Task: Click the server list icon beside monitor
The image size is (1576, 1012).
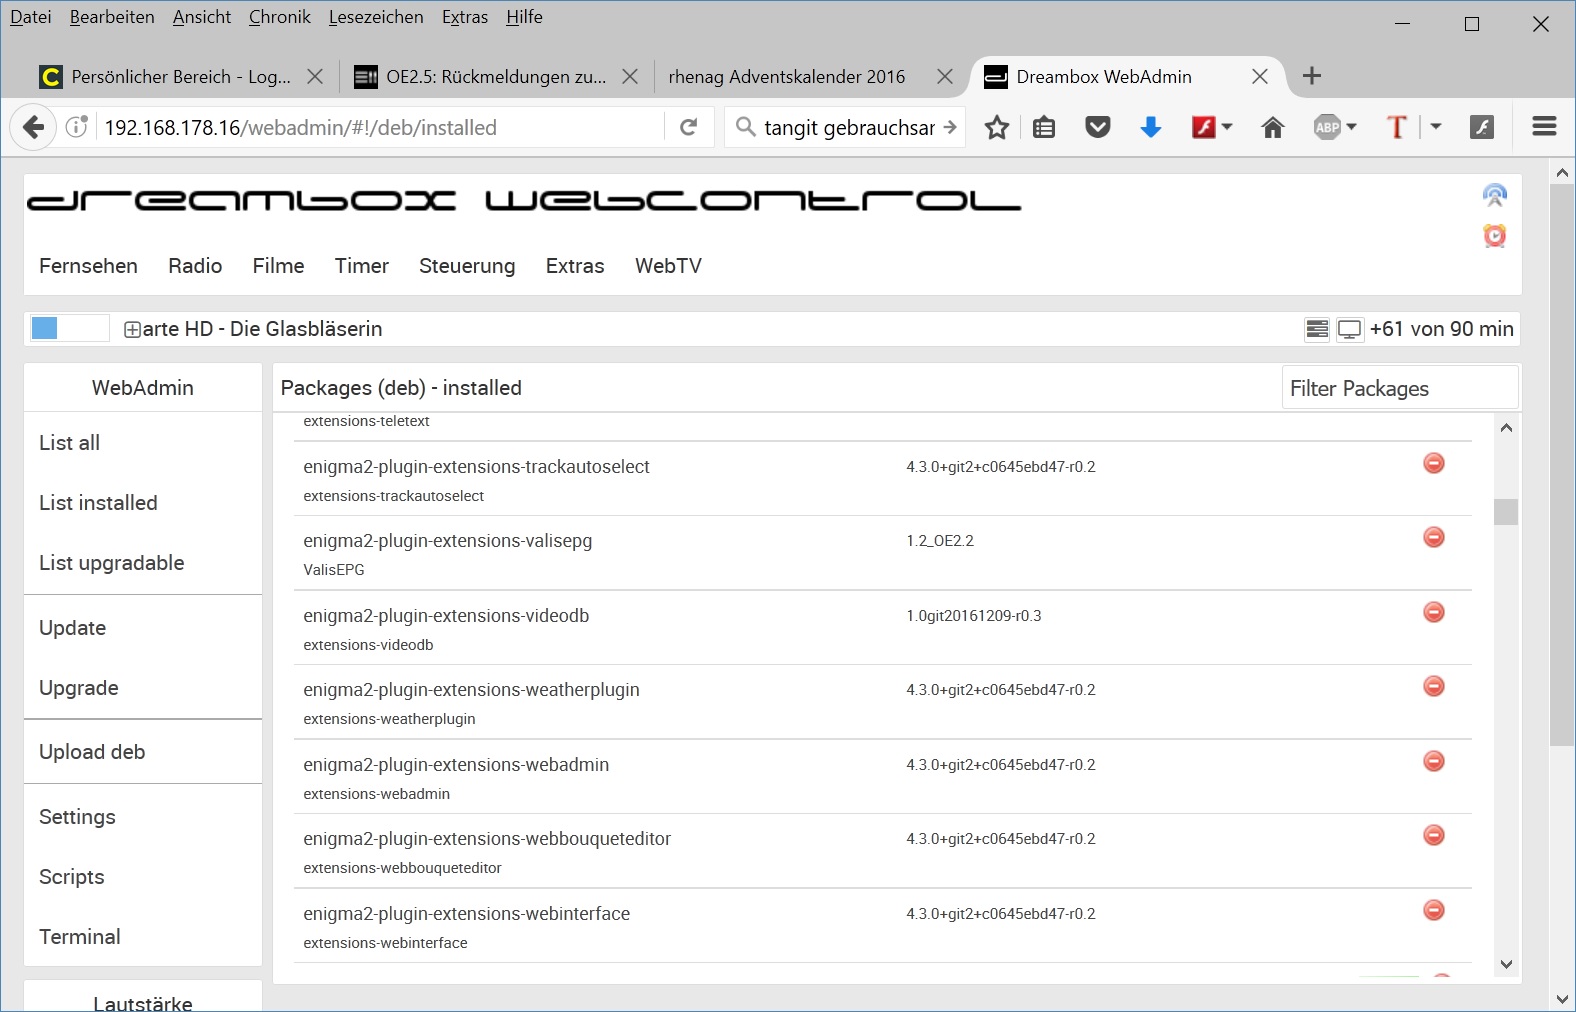Action: [1317, 329]
